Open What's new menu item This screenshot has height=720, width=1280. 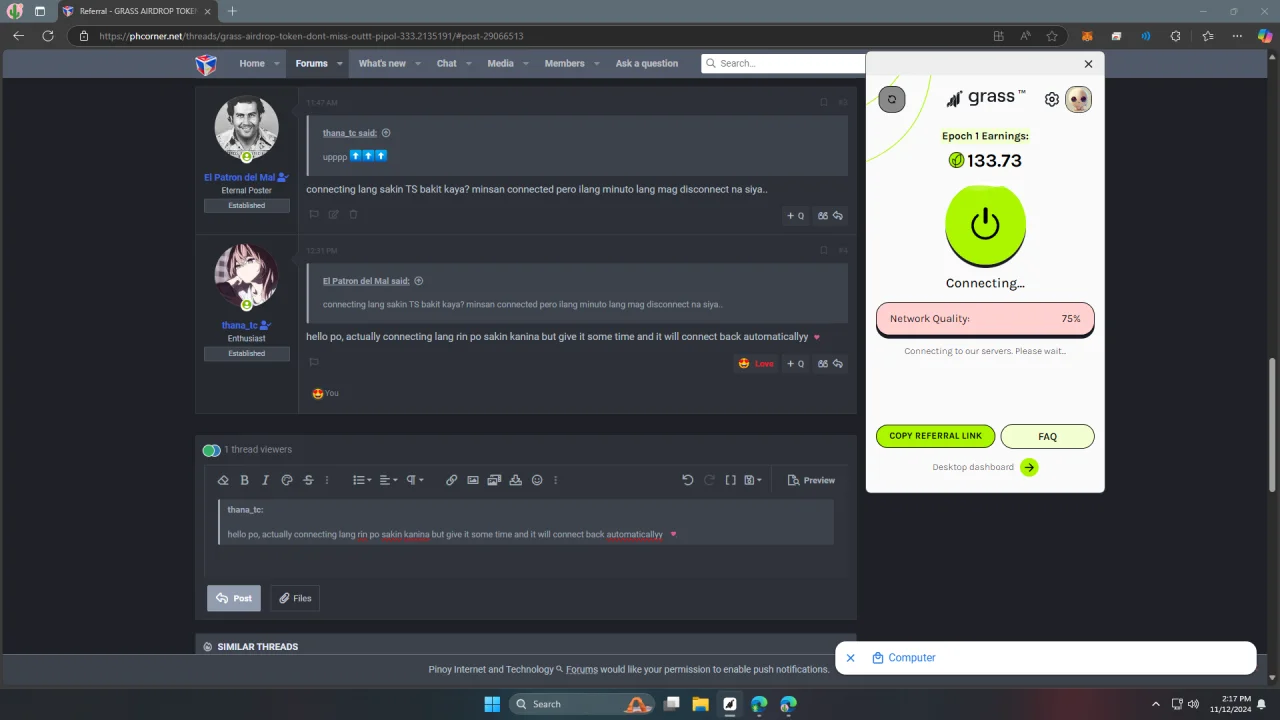[382, 63]
